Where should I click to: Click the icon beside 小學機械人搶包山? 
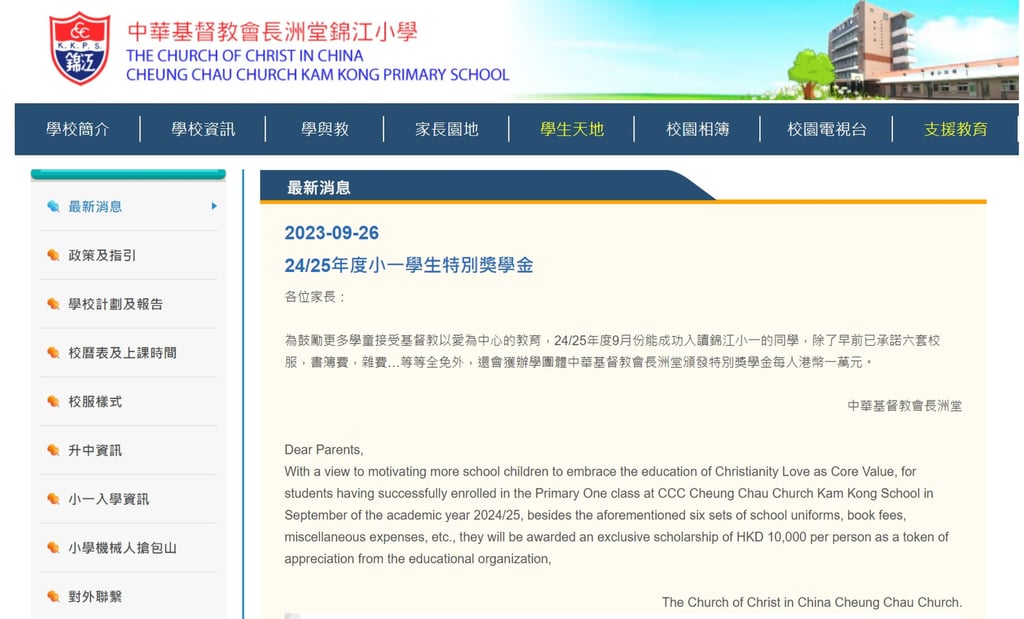[x=55, y=547]
